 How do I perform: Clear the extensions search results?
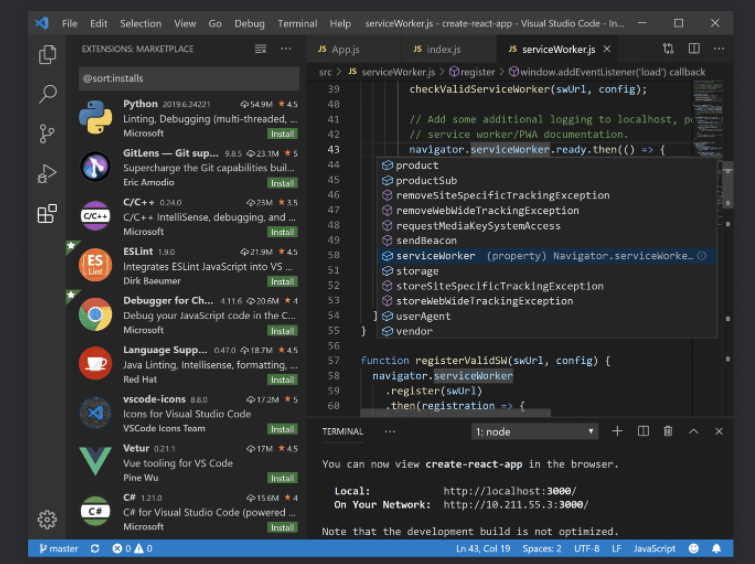[261, 48]
